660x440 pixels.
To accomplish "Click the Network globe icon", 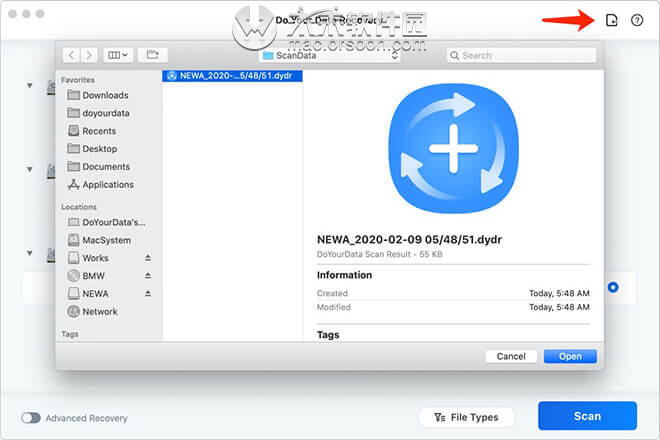I will [x=74, y=312].
